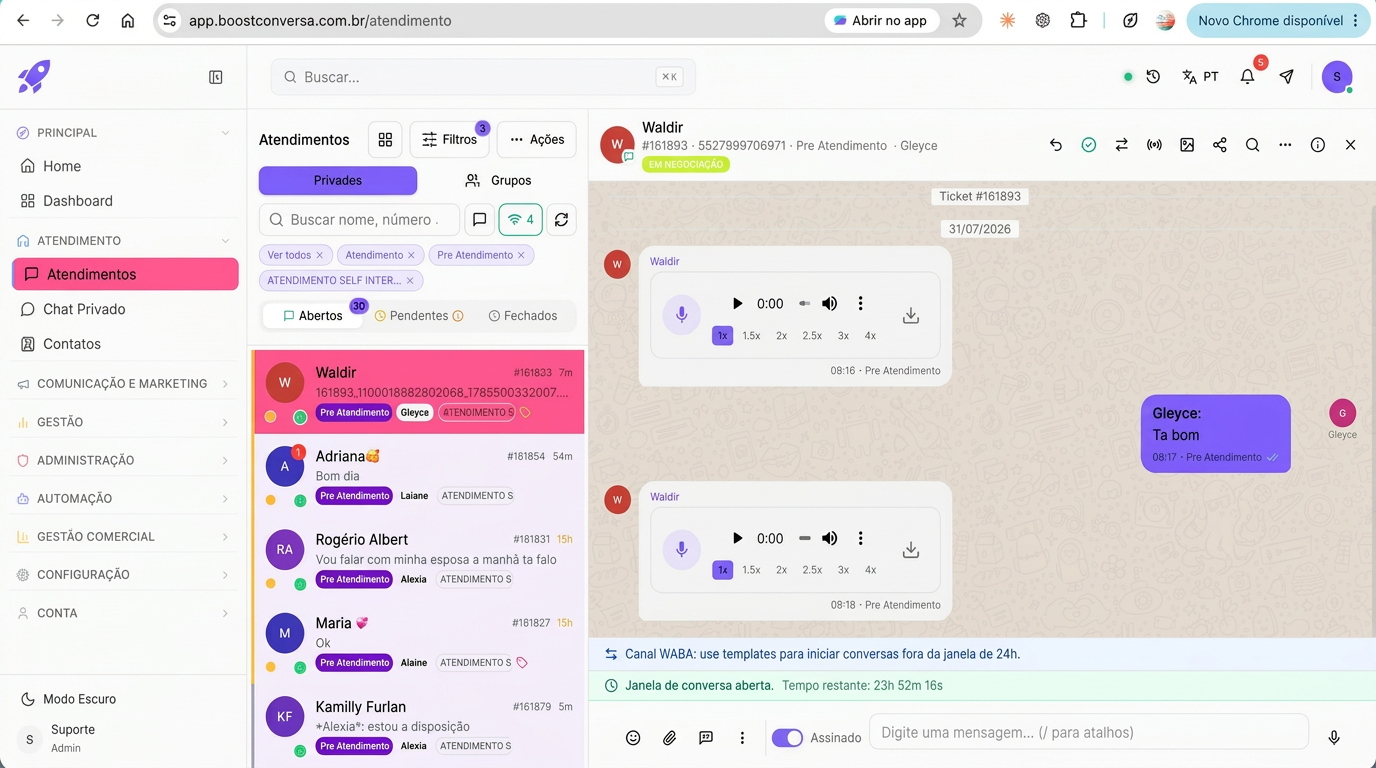The width and height of the screenshot is (1376, 768).
Task: Open the notifications bell
Action: pos(1247,77)
